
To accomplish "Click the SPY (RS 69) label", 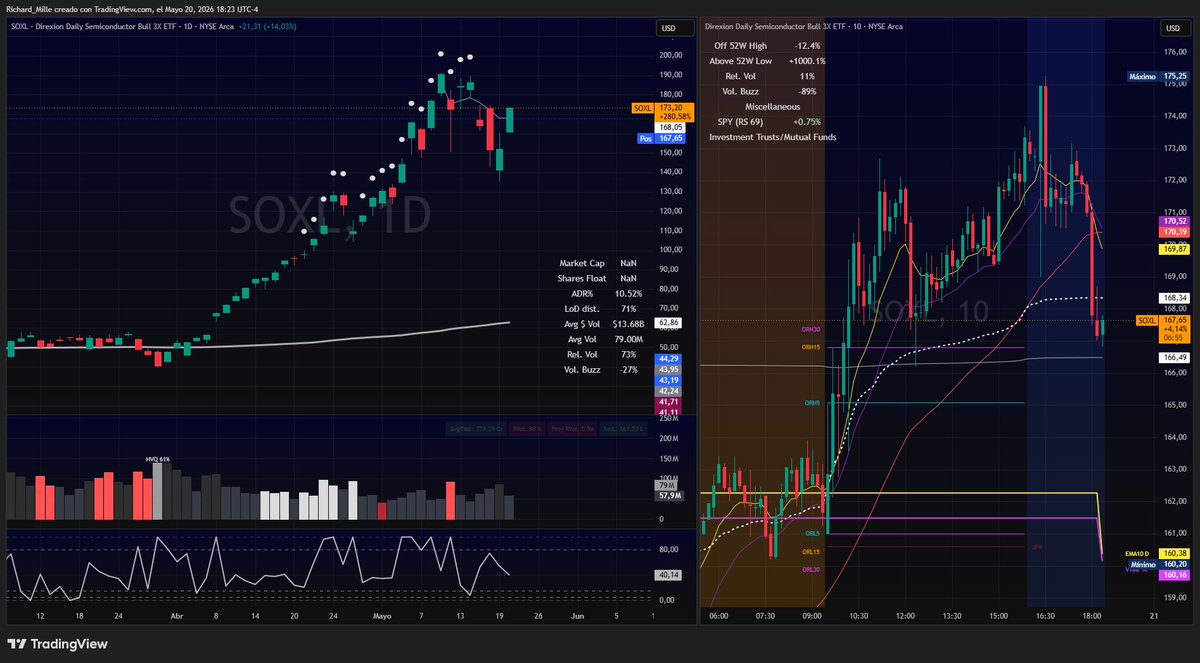I will pos(740,121).
